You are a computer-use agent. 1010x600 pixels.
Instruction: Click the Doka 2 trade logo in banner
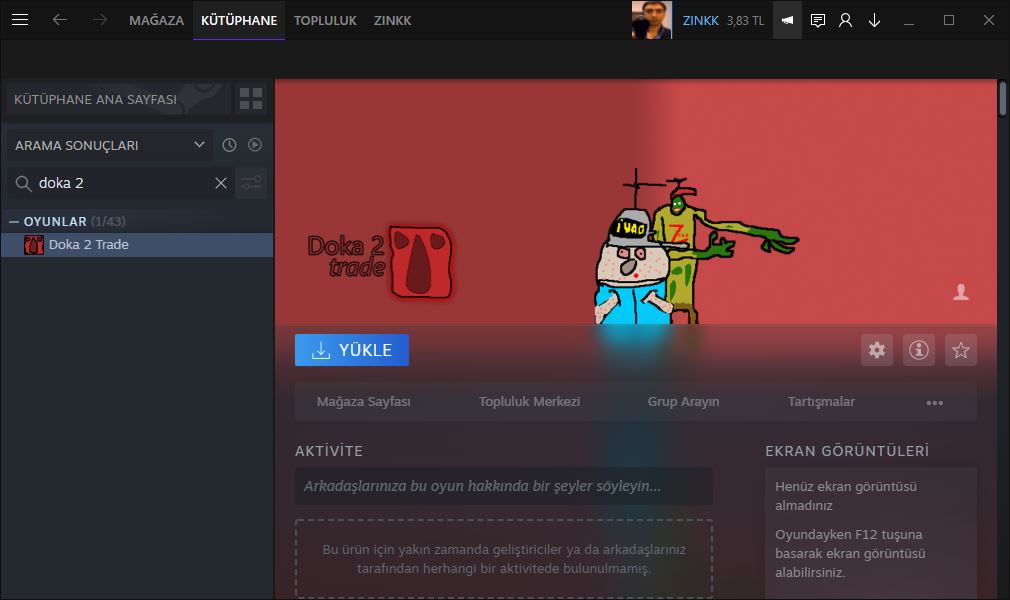point(379,261)
